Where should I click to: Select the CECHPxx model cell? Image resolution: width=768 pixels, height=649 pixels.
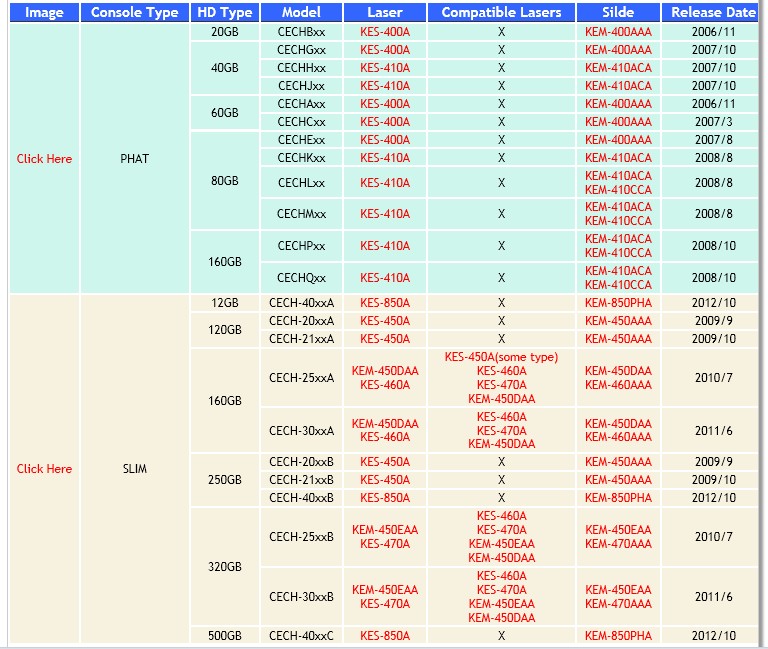pyautogui.click(x=301, y=246)
